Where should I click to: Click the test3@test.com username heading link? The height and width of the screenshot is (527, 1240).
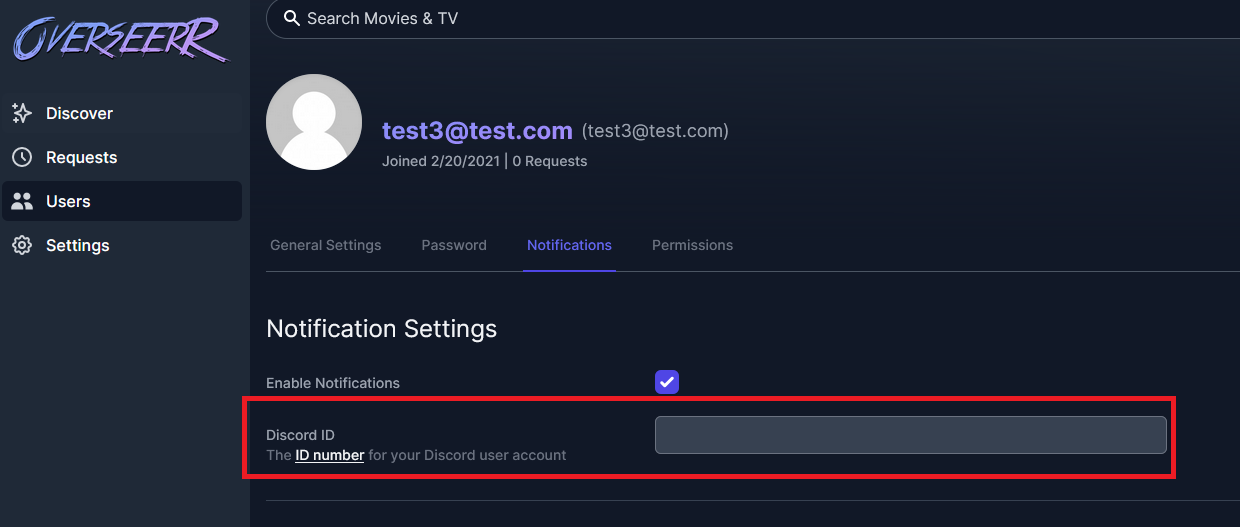[x=477, y=131]
